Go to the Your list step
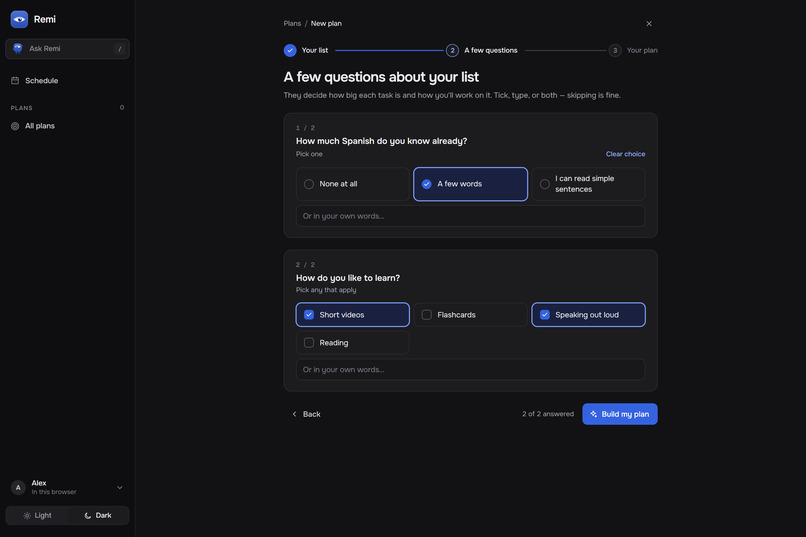Screen dimensions: 806x537 coord(306,50)
